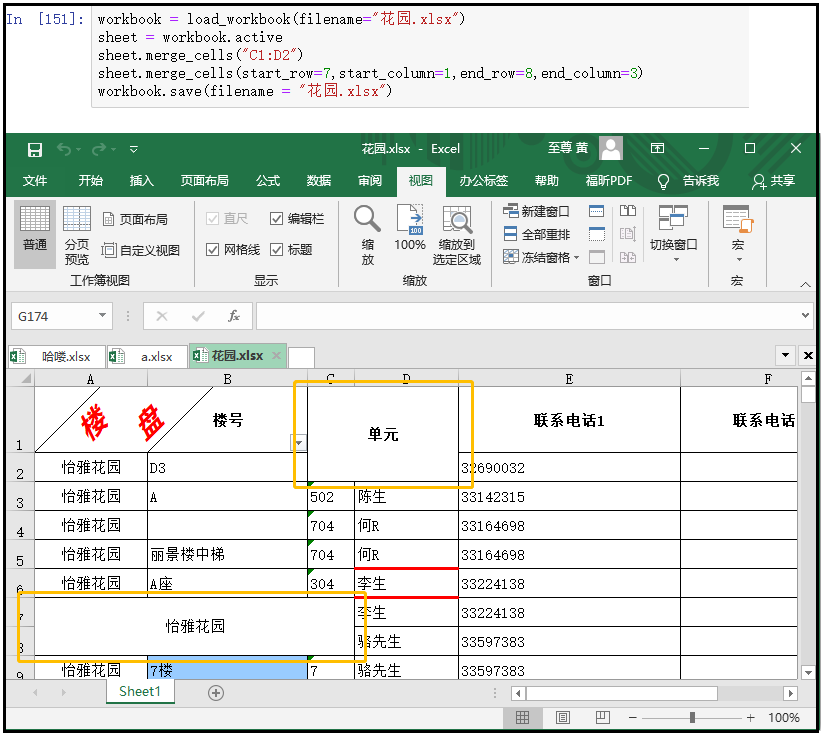
Task: Click the Page Layout status bar icon
Action: 563,718
